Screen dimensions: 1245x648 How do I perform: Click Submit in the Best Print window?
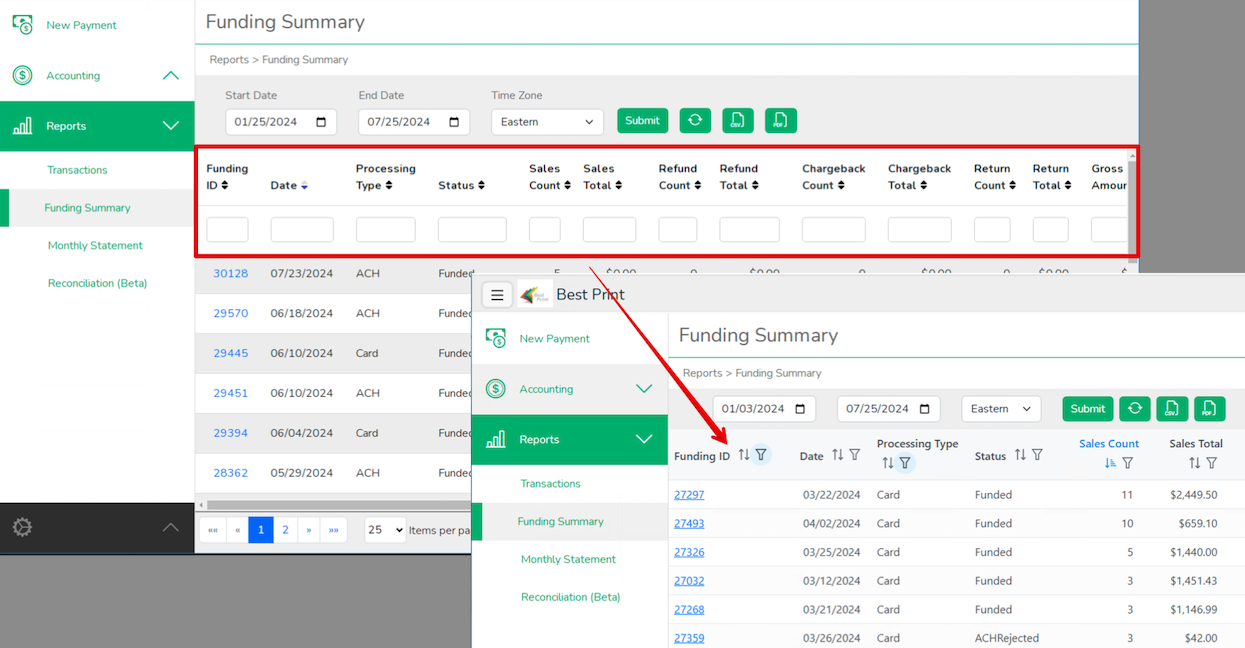[1088, 408]
